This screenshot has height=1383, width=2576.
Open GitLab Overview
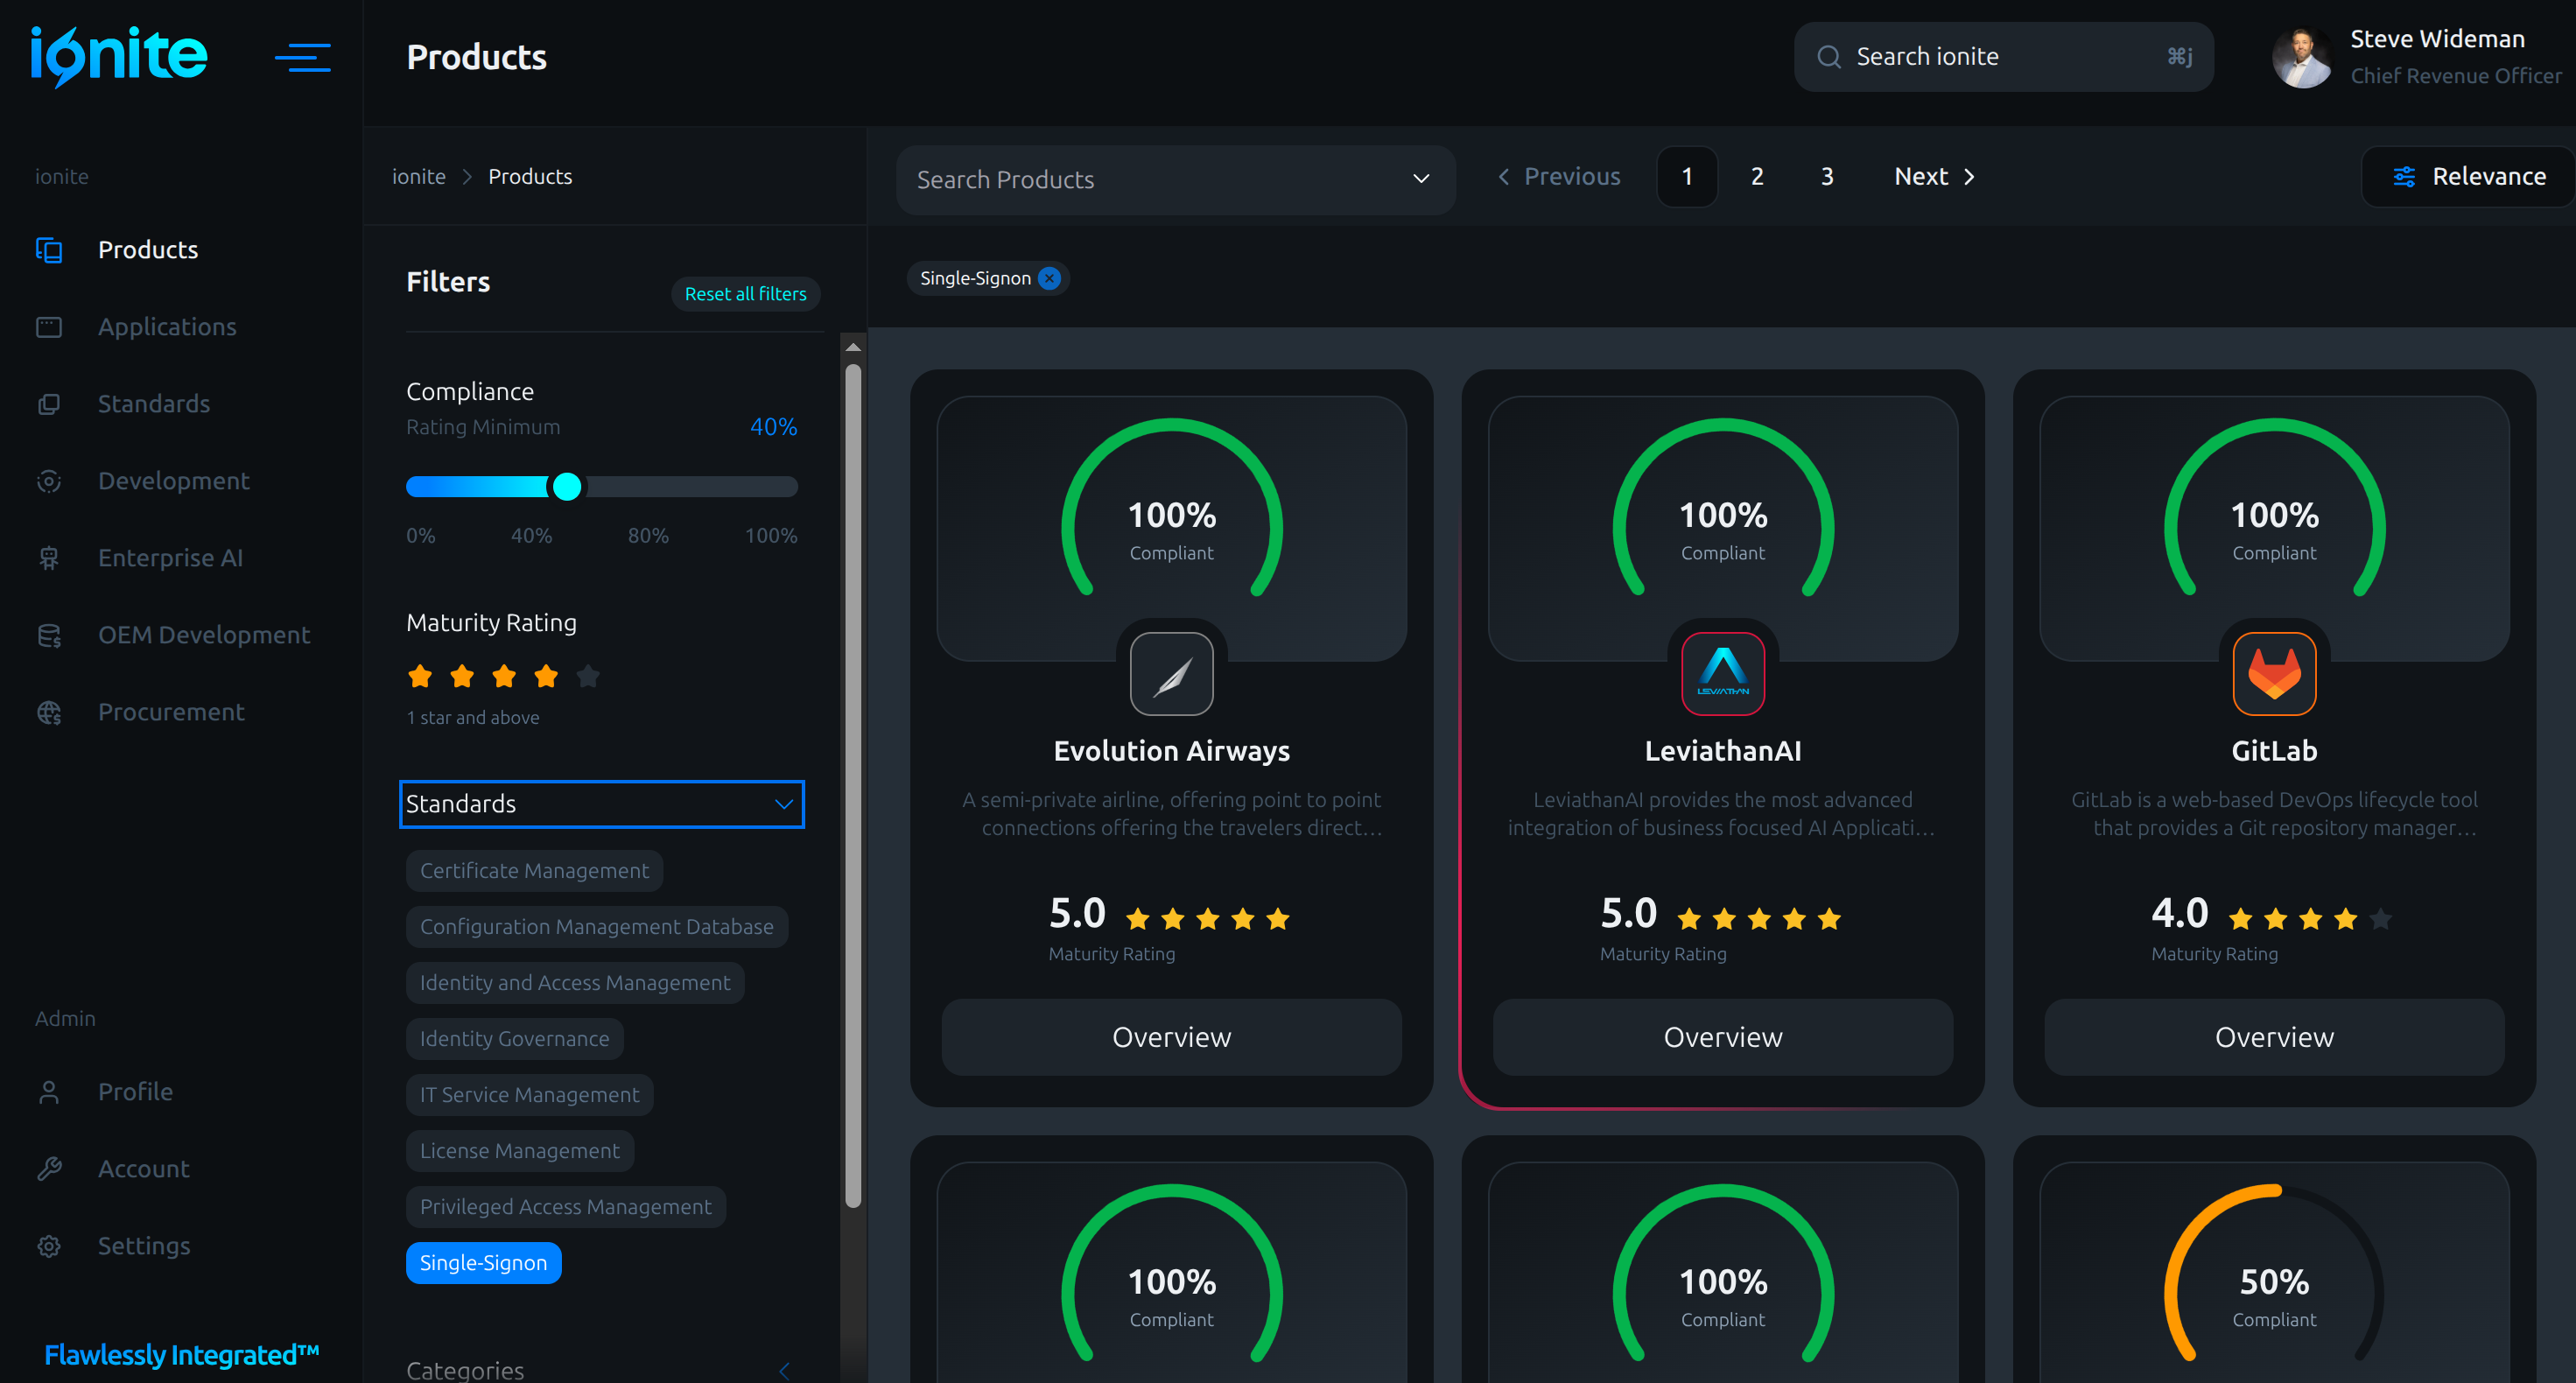click(2274, 1037)
